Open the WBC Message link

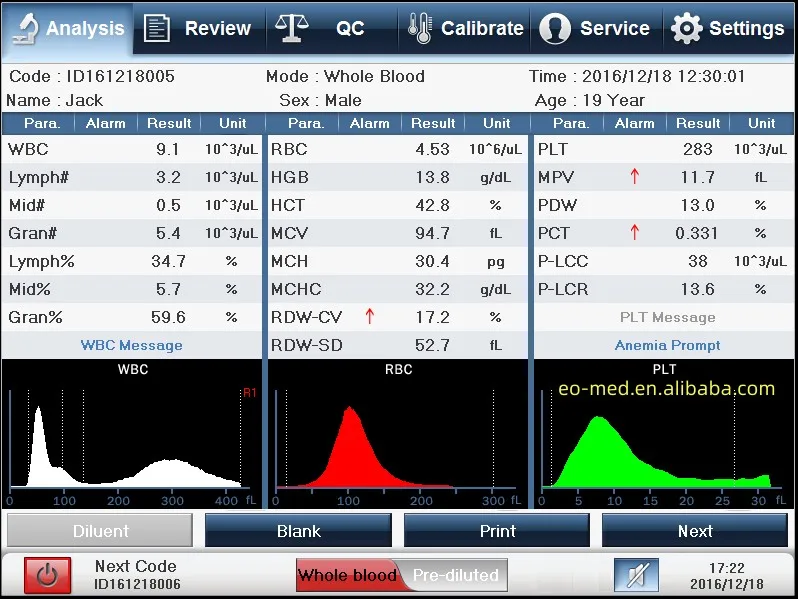(131, 345)
